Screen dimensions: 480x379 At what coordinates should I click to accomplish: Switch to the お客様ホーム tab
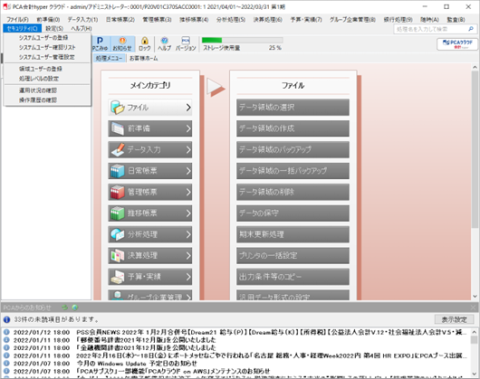pyautogui.click(x=144, y=58)
